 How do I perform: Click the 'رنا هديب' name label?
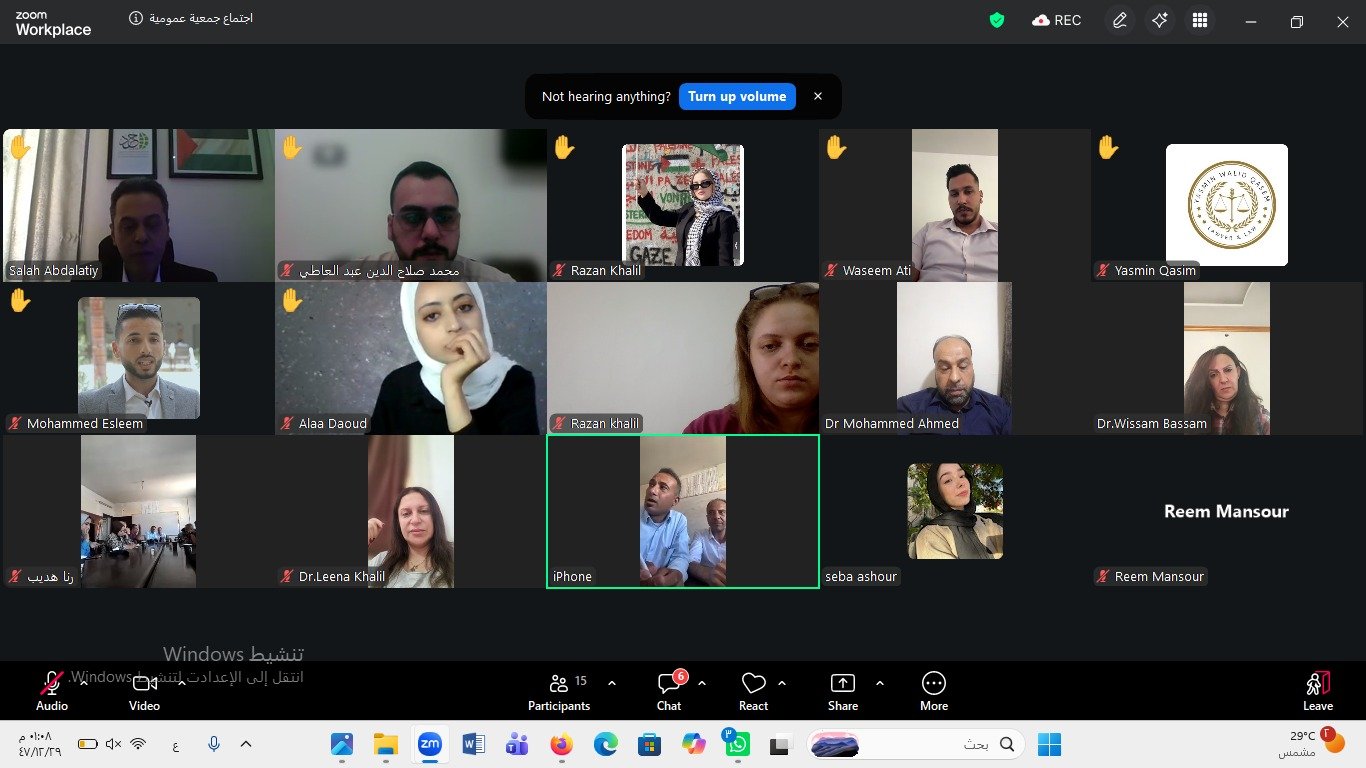(50, 577)
